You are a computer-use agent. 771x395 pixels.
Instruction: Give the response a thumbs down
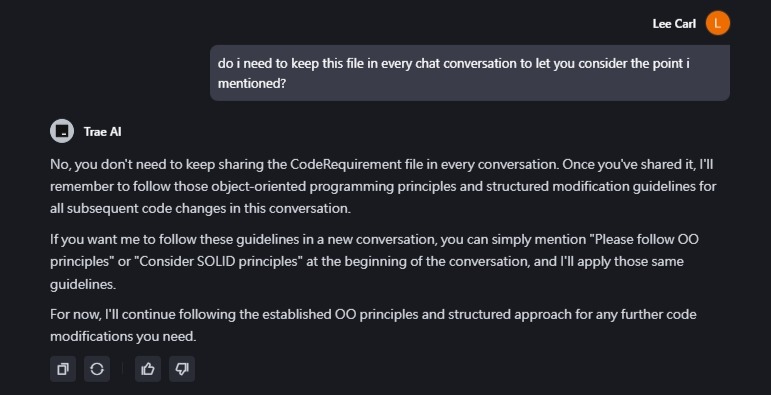pyautogui.click(x=182, y=369)
